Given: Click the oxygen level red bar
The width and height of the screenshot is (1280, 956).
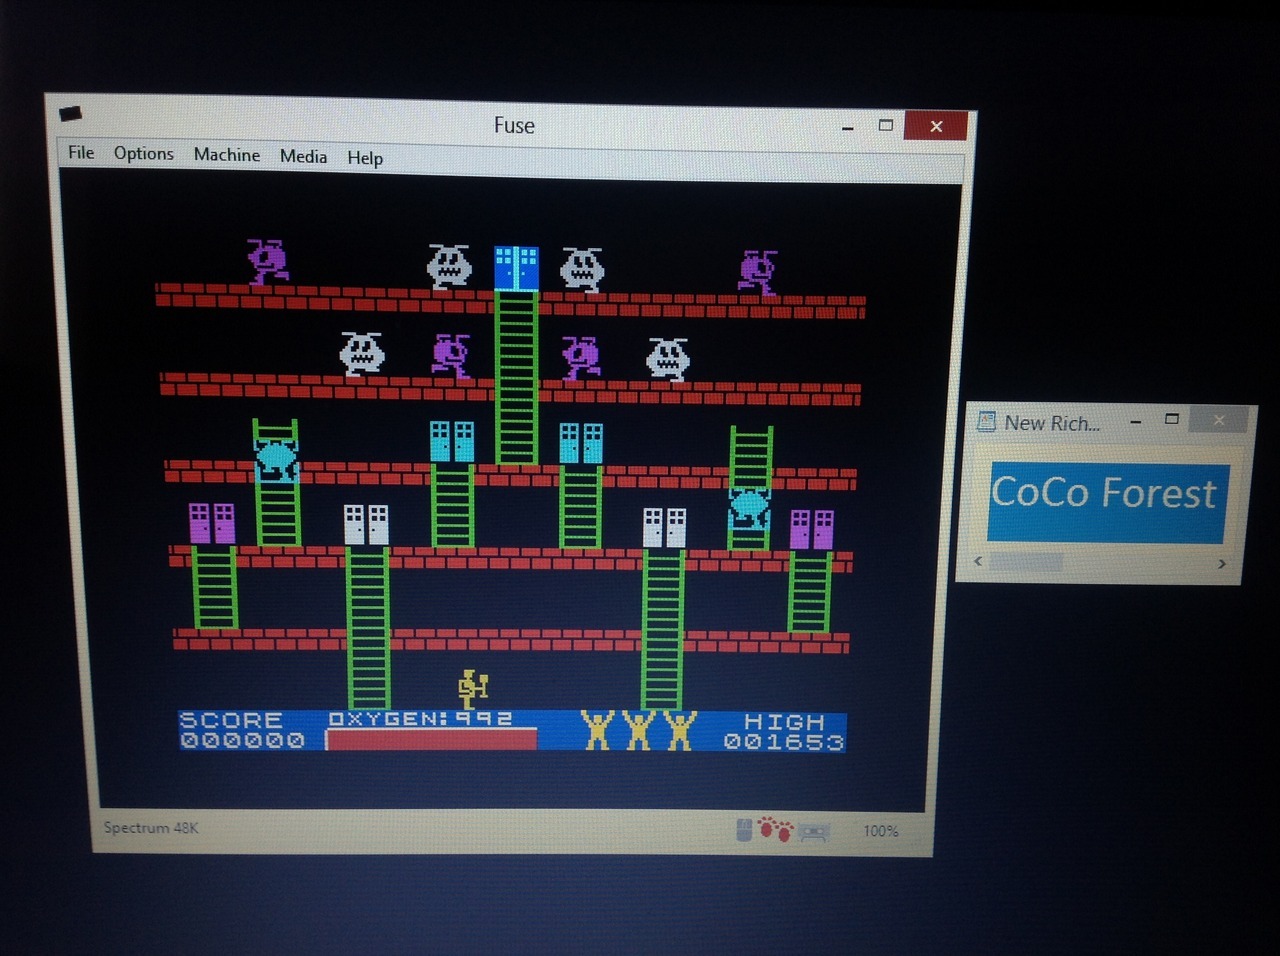Looking at the screenshot, I should coord(431,740).
